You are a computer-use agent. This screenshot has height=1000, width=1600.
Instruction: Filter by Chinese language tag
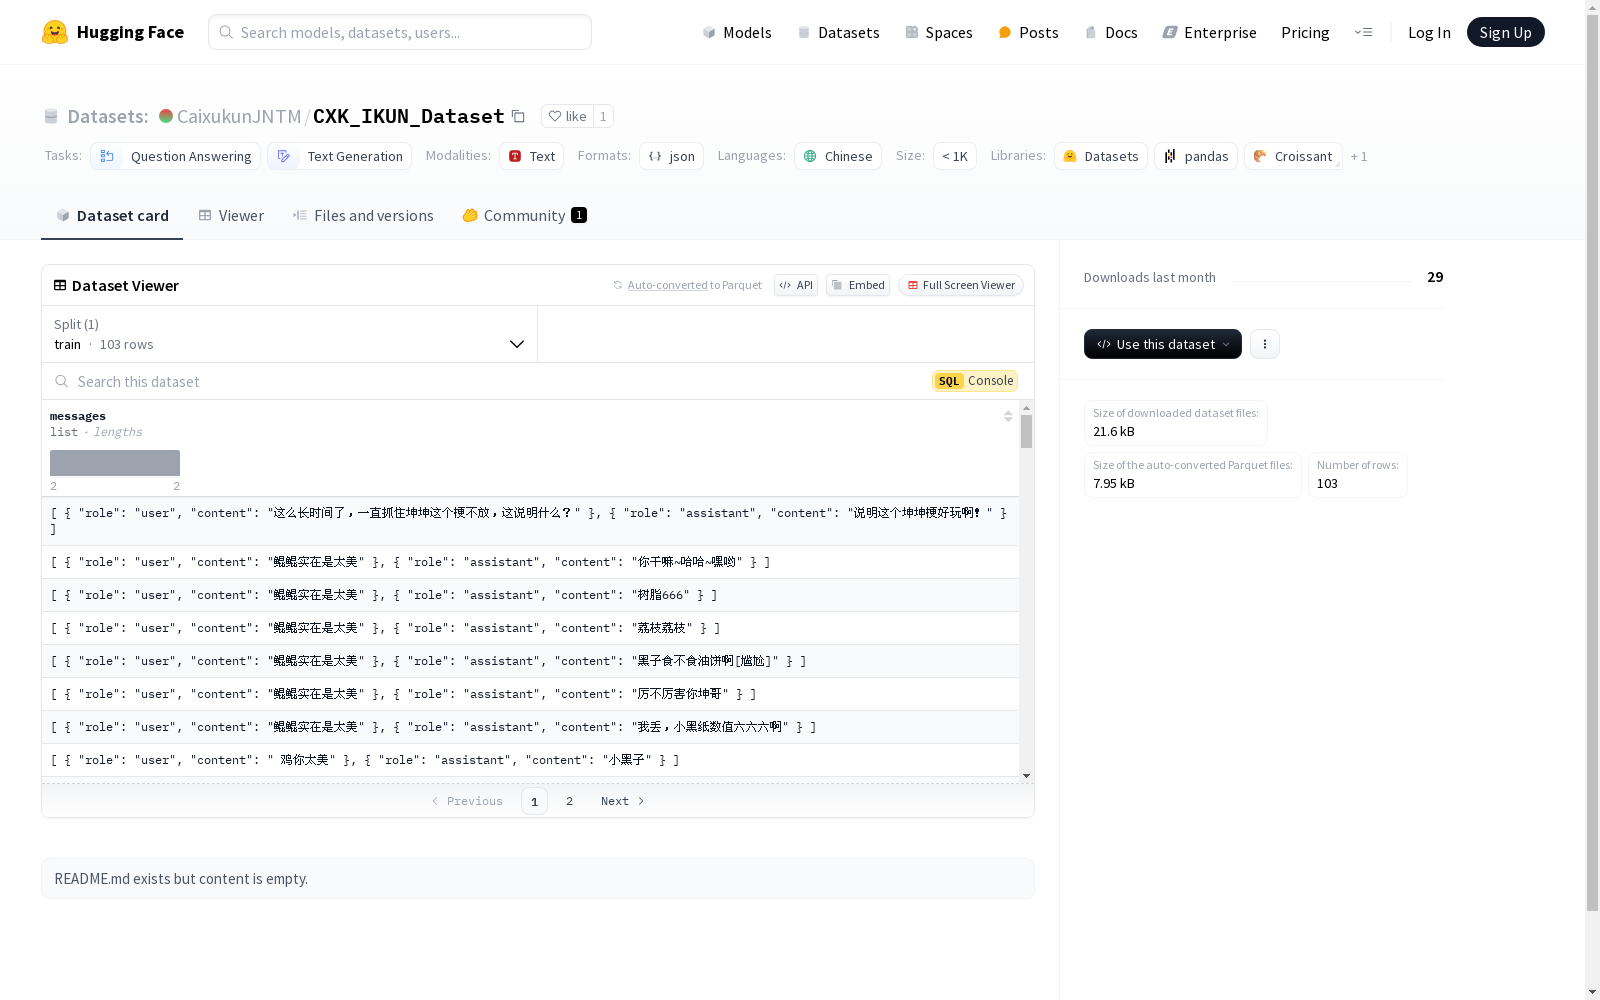click(x=838, y=156)
